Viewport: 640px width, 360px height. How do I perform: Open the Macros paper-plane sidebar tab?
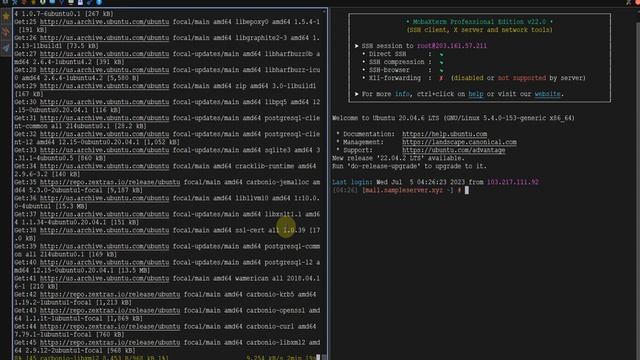[x=6, y=48]
